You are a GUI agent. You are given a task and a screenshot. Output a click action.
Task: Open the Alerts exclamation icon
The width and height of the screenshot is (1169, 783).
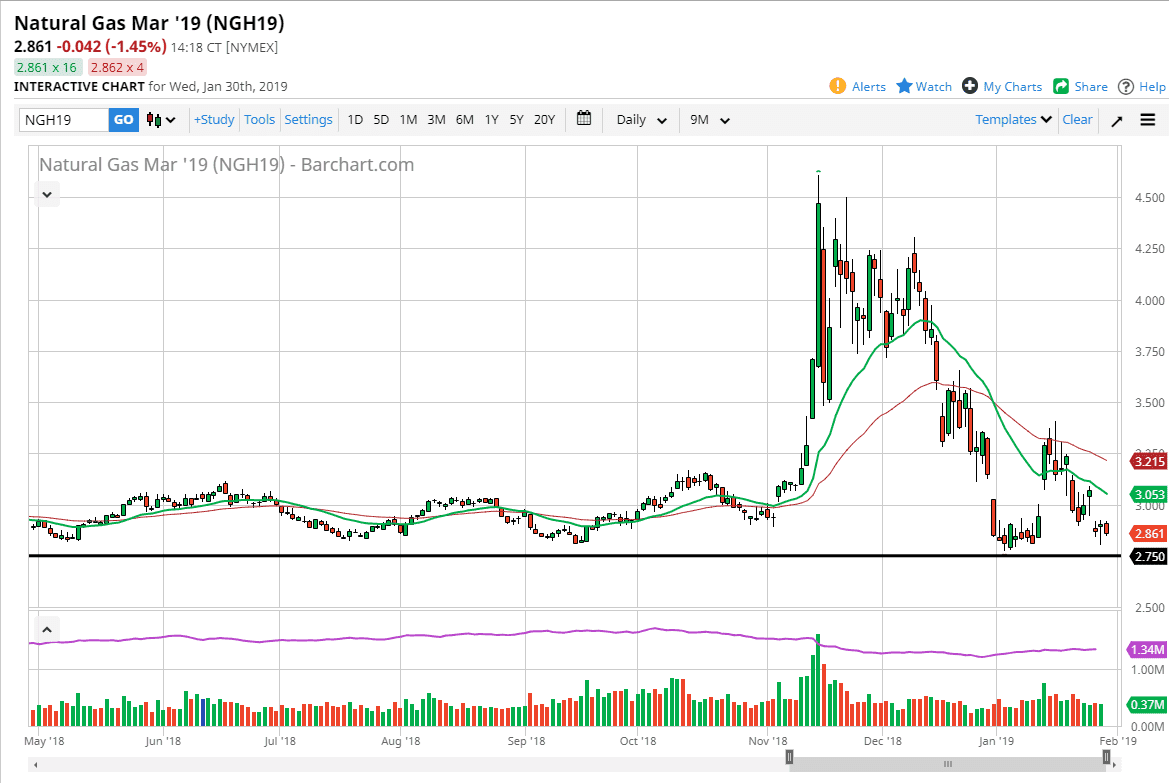[x=837, y=86]
